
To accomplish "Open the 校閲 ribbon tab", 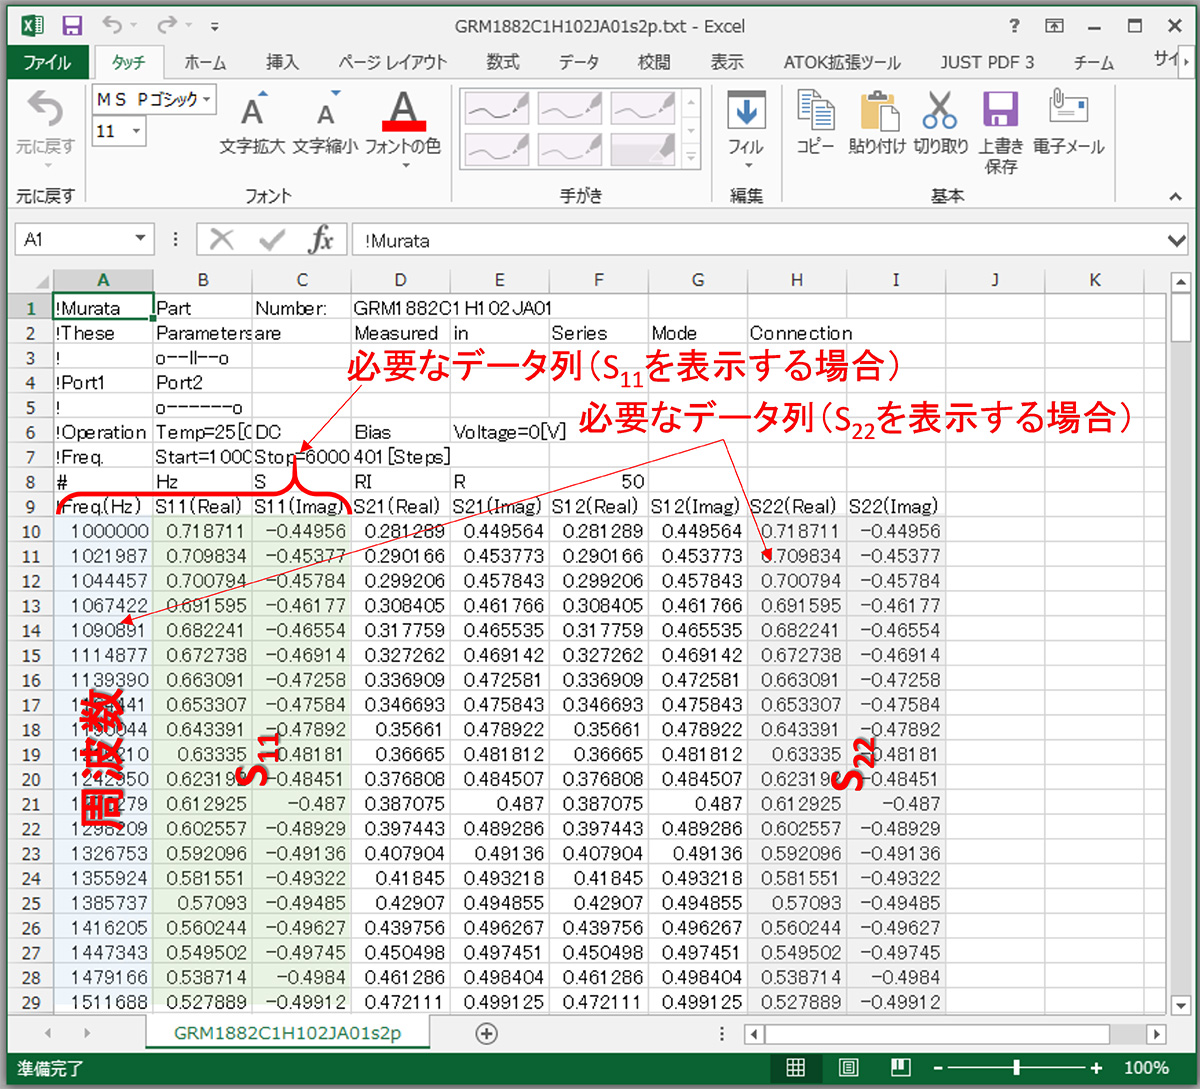I will pos(654,62).
